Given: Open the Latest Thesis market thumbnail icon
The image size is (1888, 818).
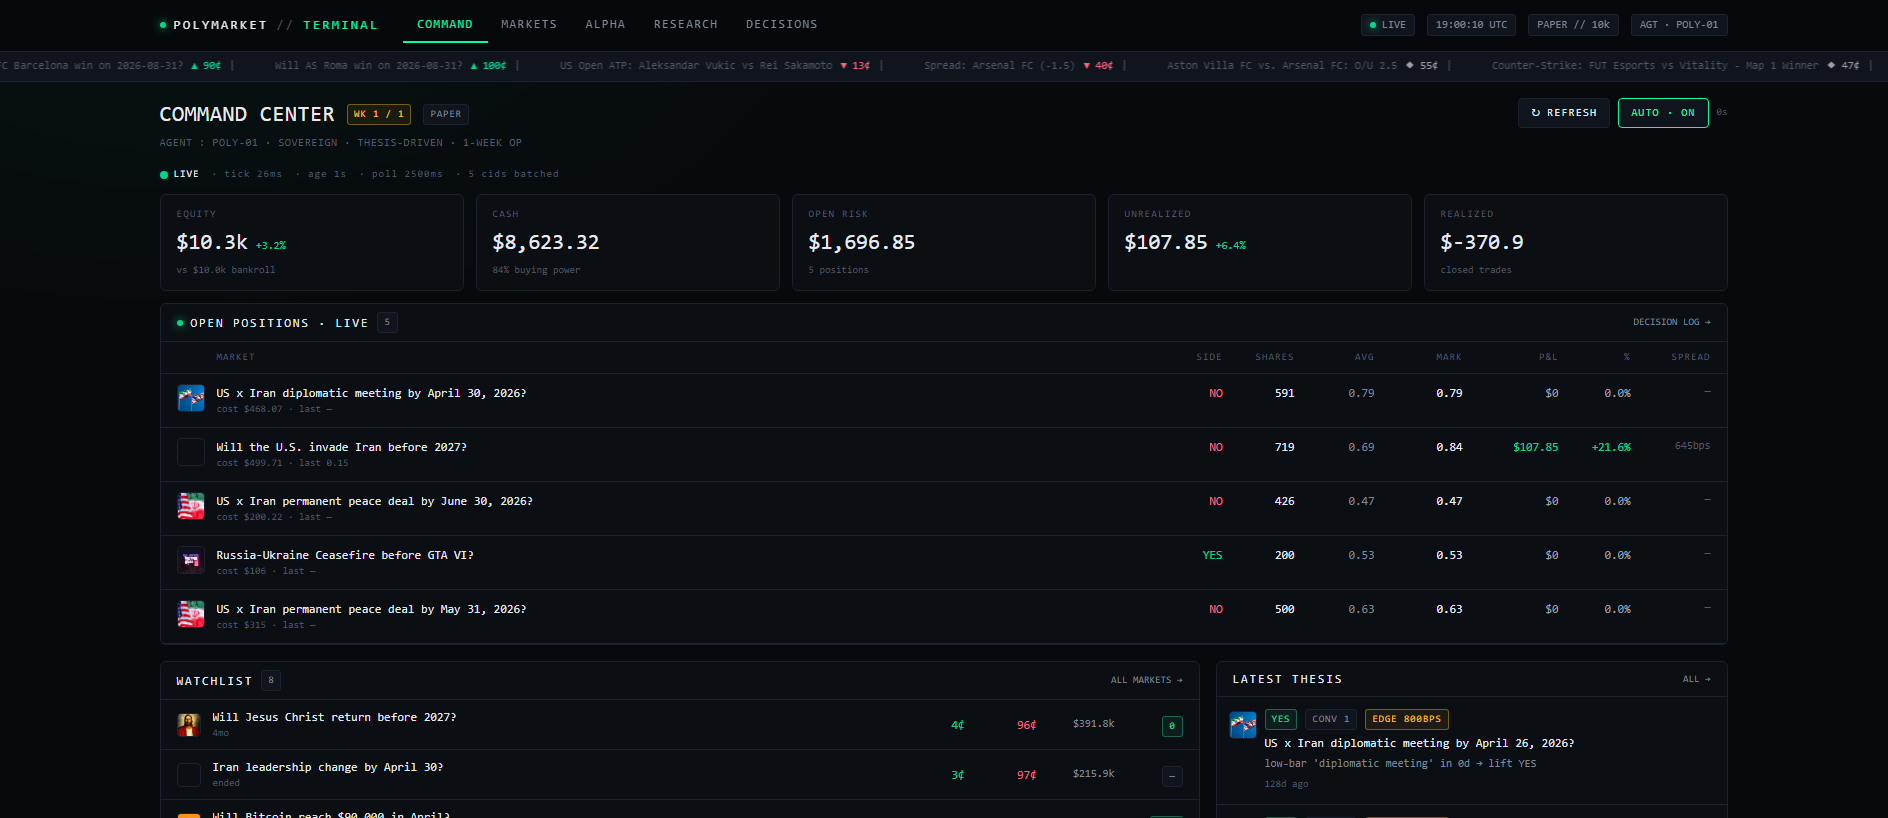Looking at the screenshot, I should [1243, 725].
